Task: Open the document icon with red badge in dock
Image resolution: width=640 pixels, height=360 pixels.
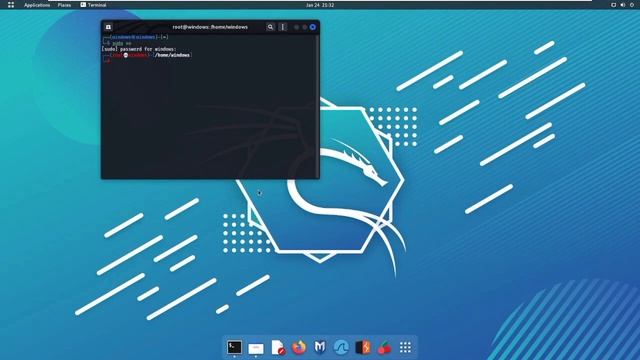Action: [278, 347]
